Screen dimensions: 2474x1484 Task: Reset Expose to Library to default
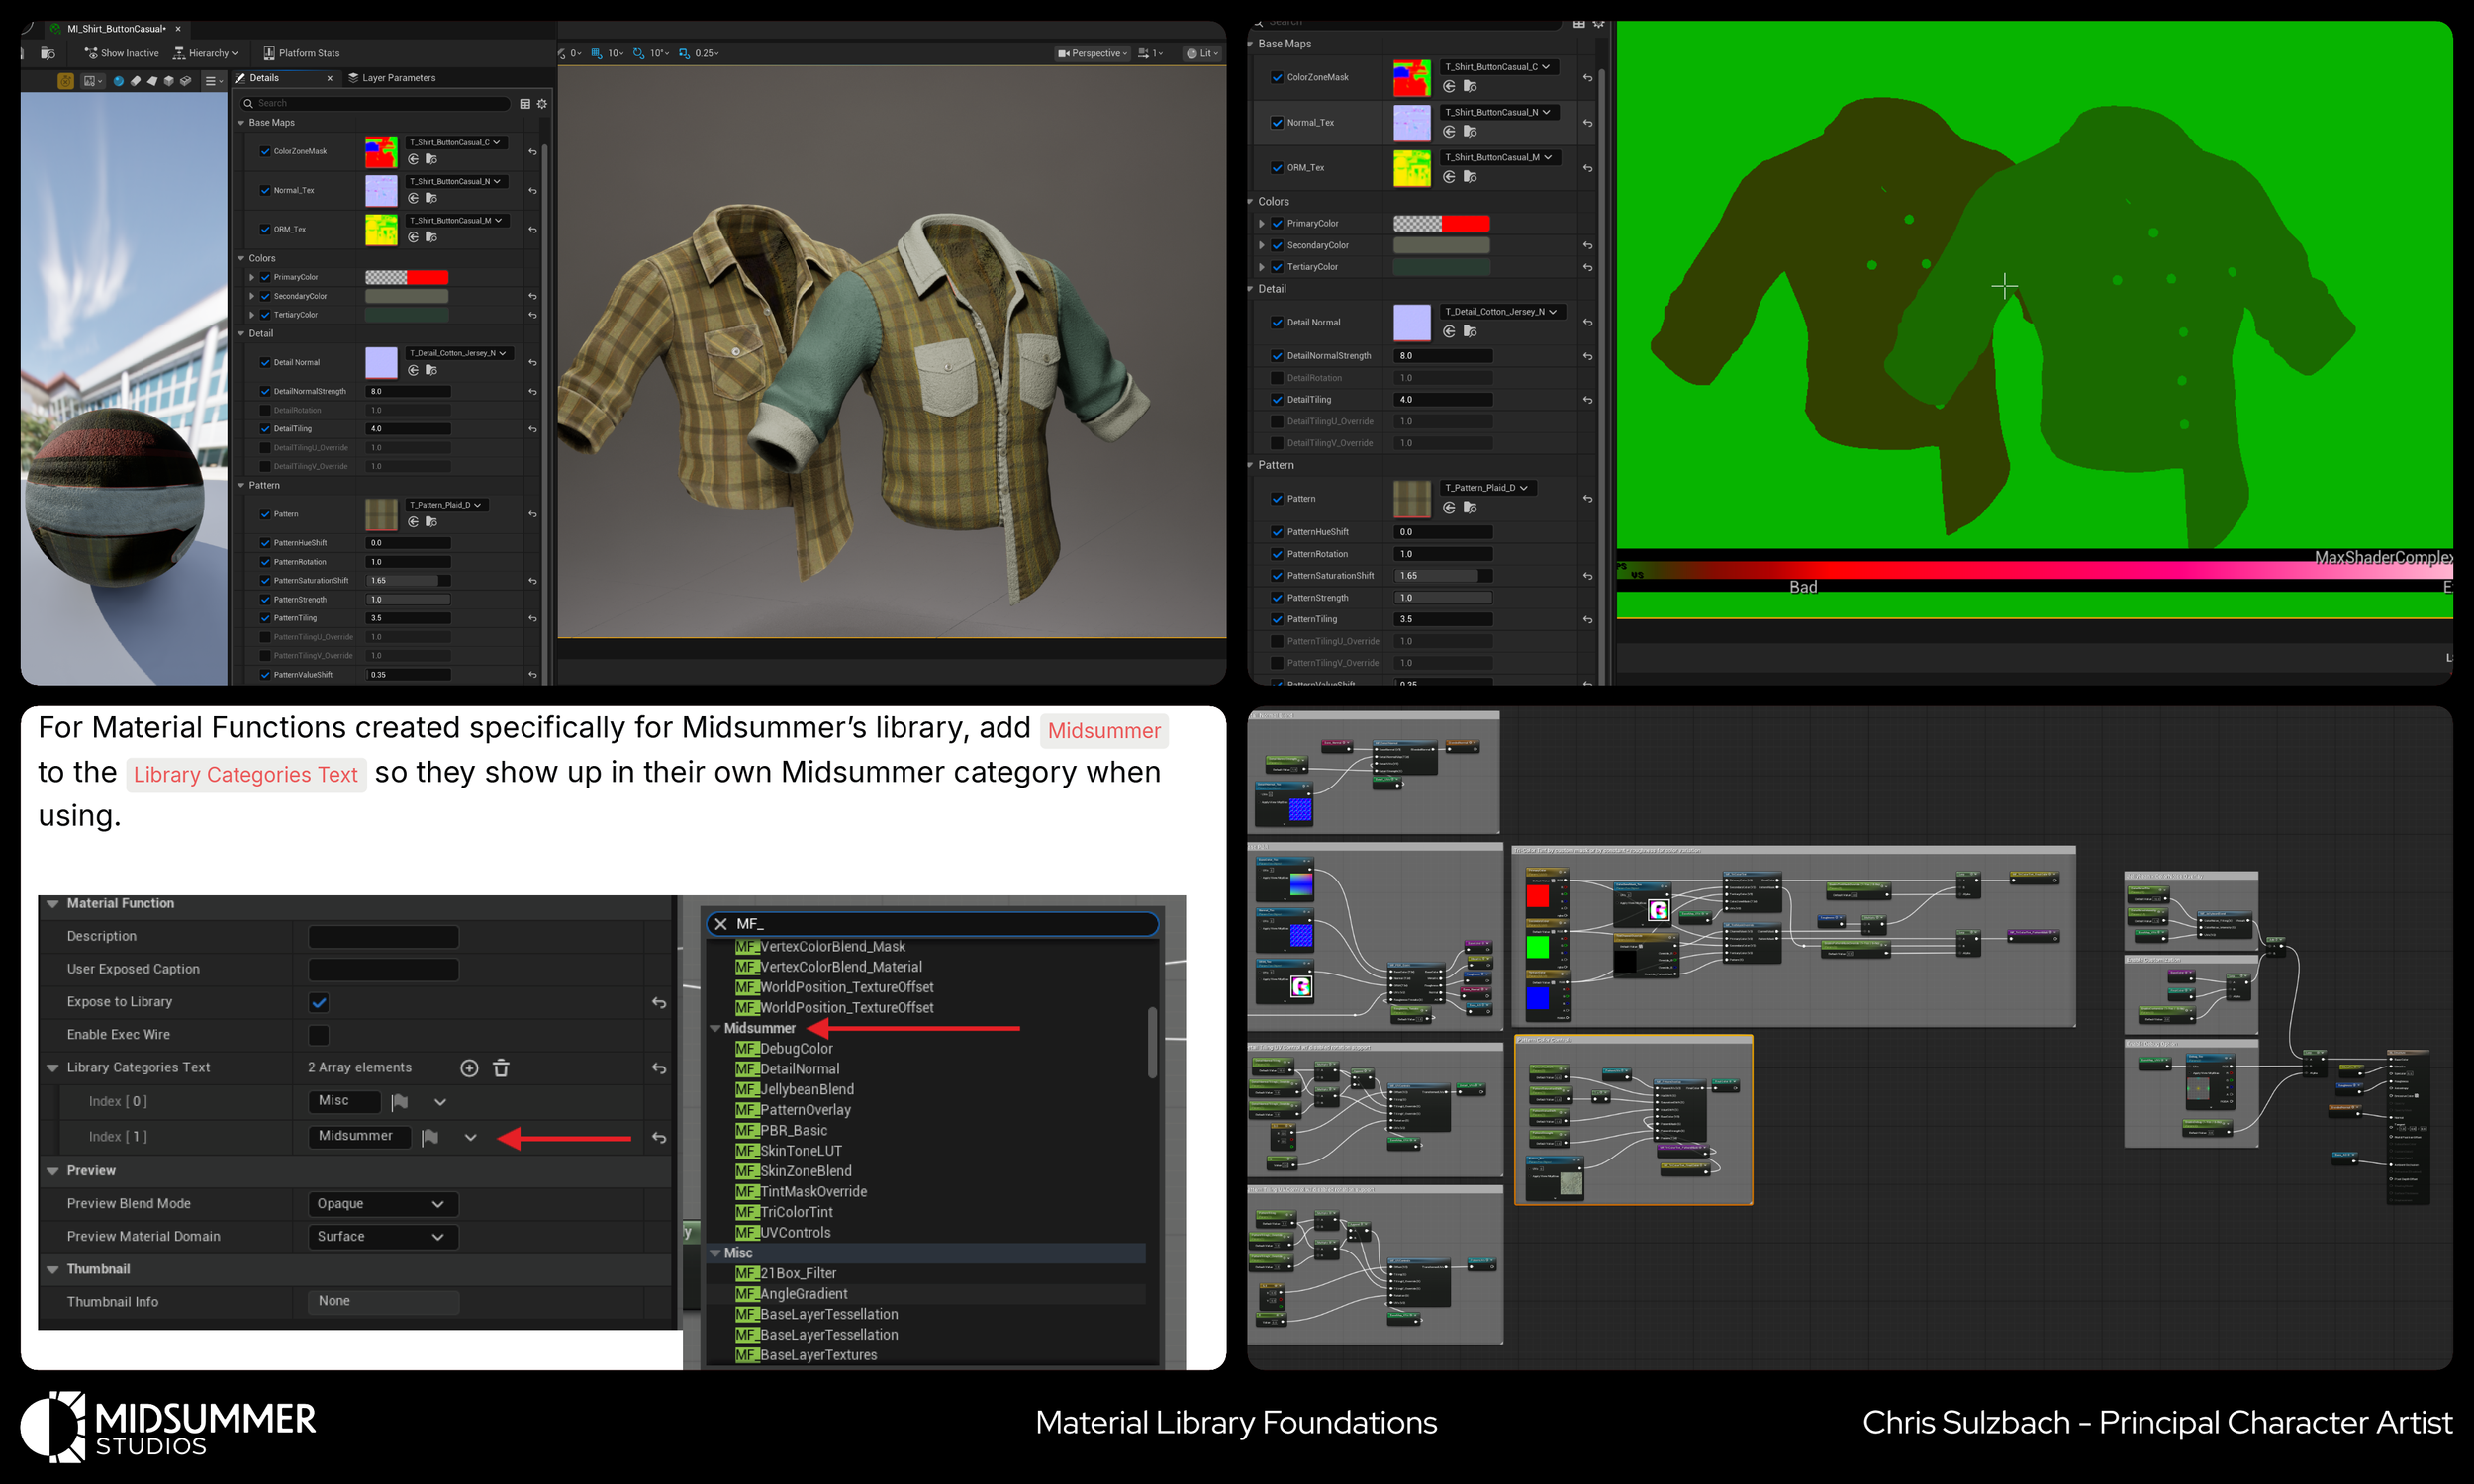pos(658,1003)
